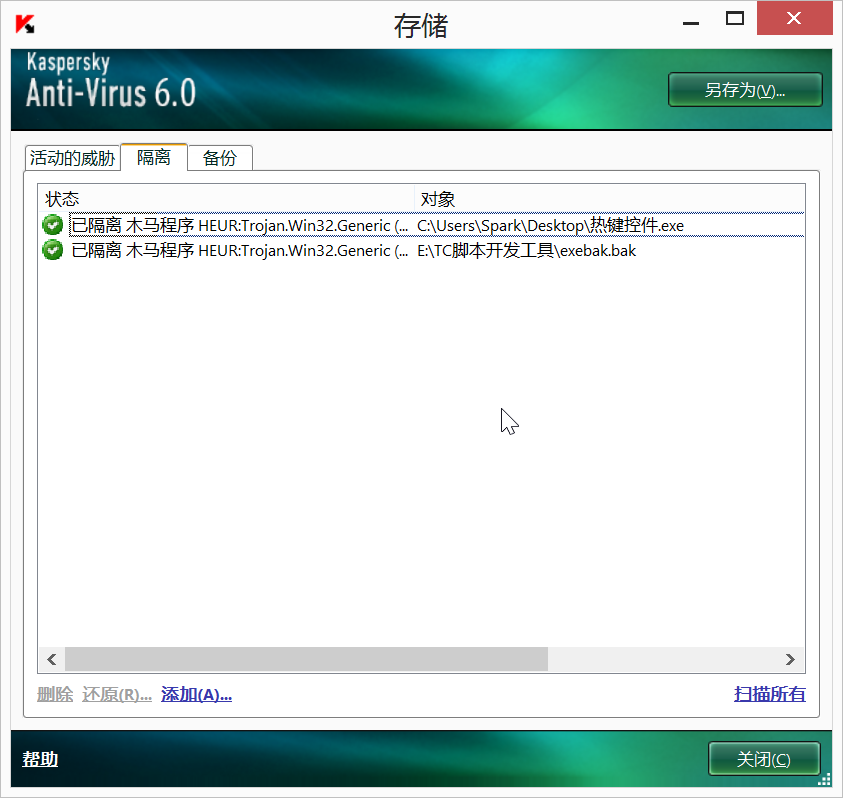Sort by the 对象 column header
This screenshot has height=798, width=843.
coord(610,198)
